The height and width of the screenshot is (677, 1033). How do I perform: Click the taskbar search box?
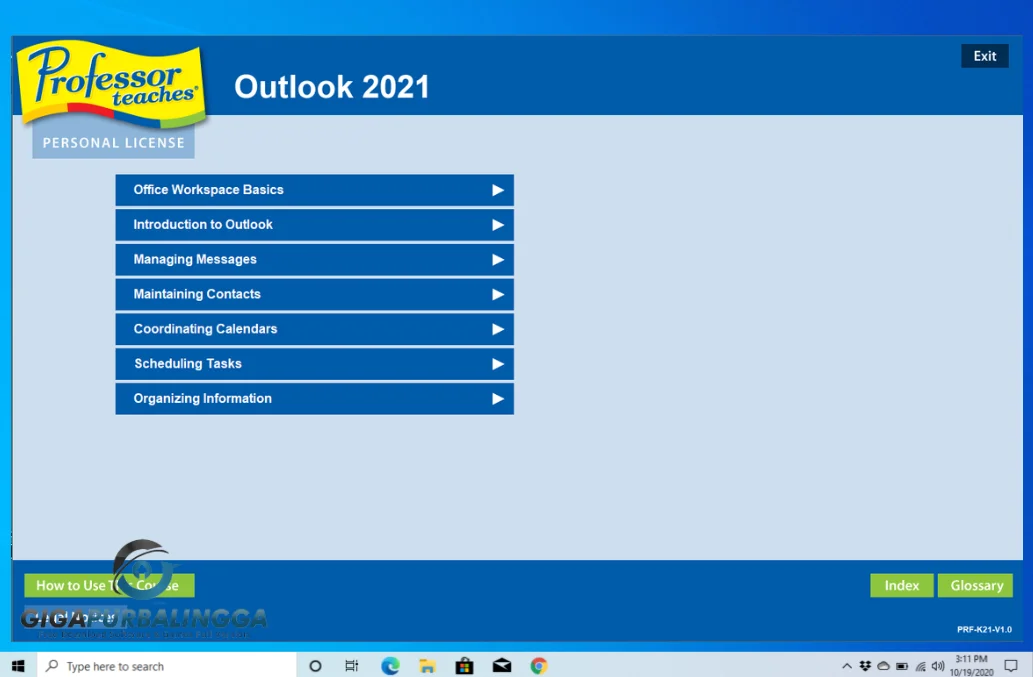167,666
